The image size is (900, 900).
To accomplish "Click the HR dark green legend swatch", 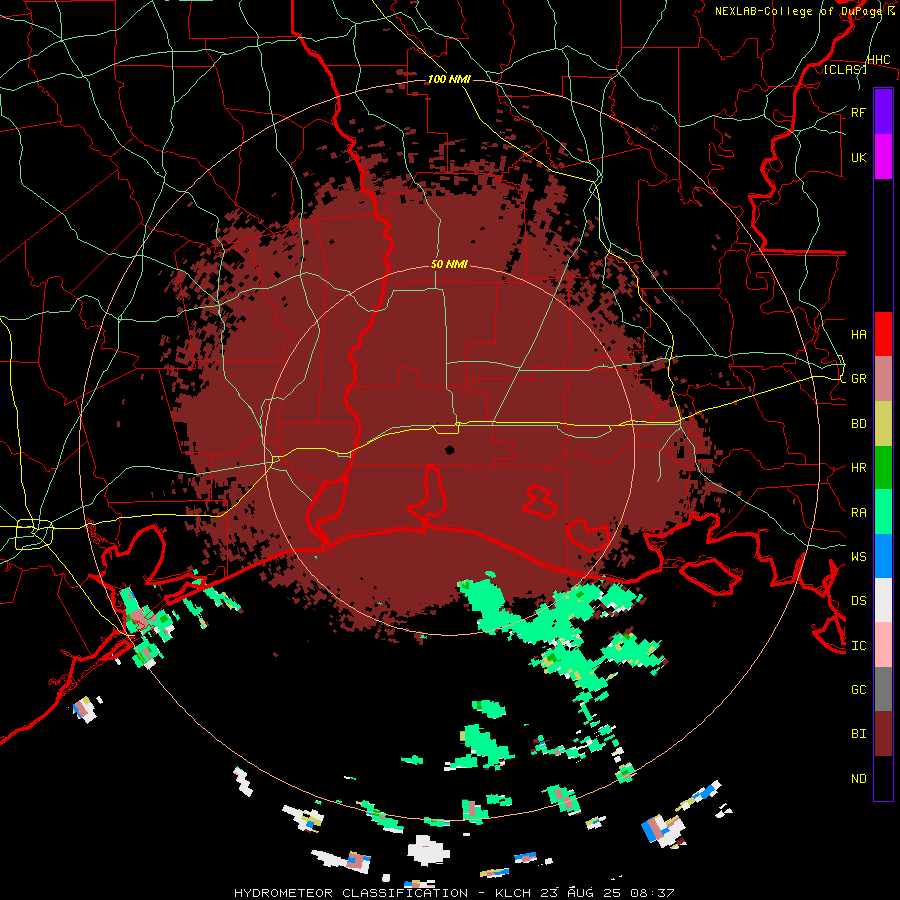I will [883, 468].
